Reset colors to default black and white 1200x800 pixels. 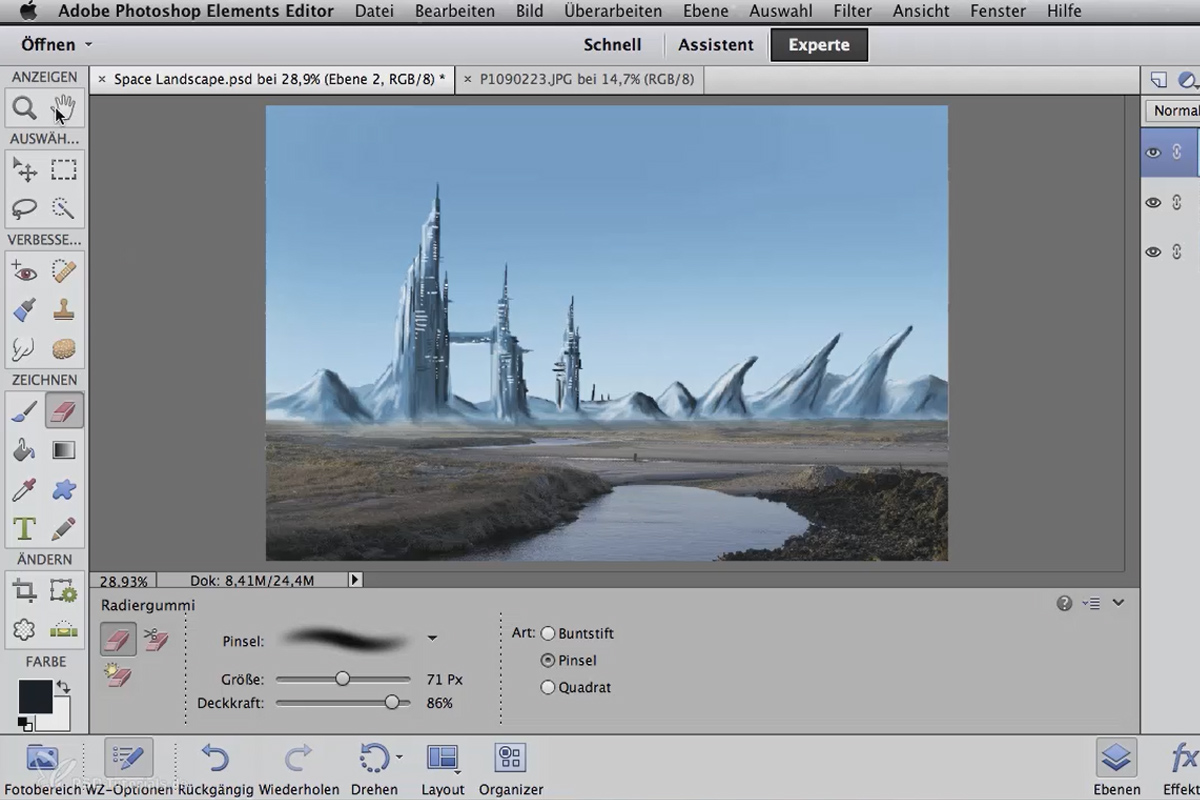[25, 723]
